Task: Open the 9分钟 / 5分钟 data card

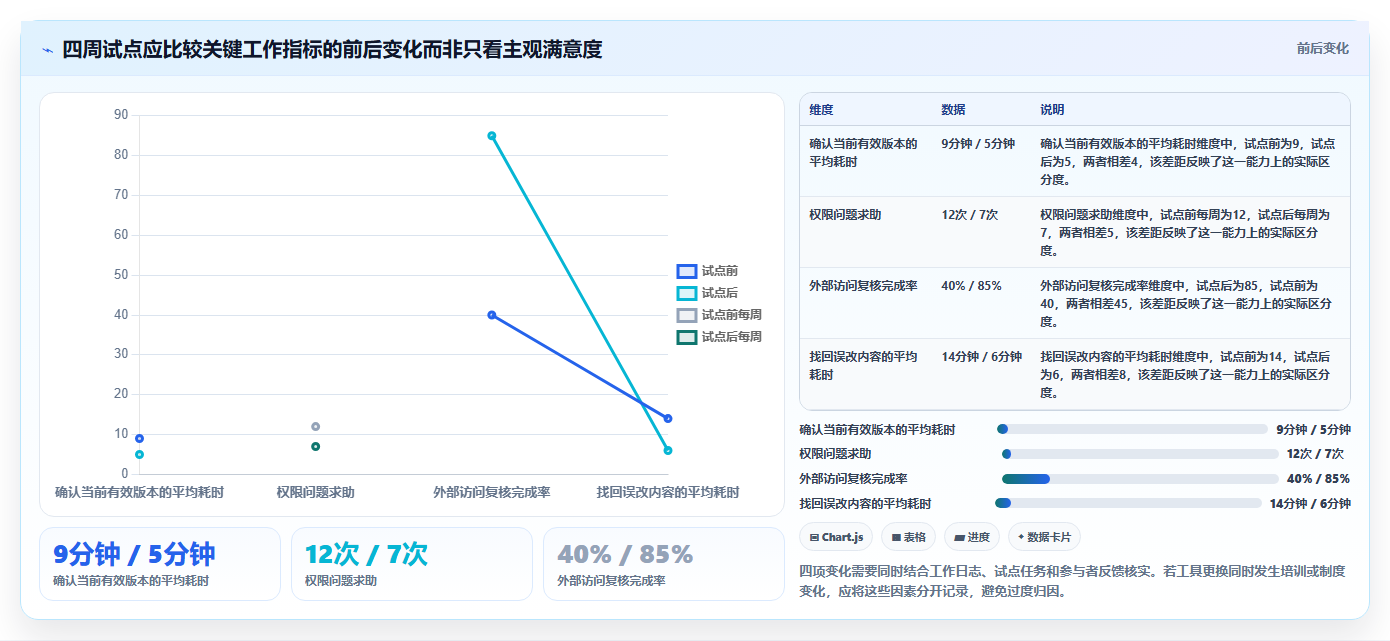Action: tap(160, 564)
